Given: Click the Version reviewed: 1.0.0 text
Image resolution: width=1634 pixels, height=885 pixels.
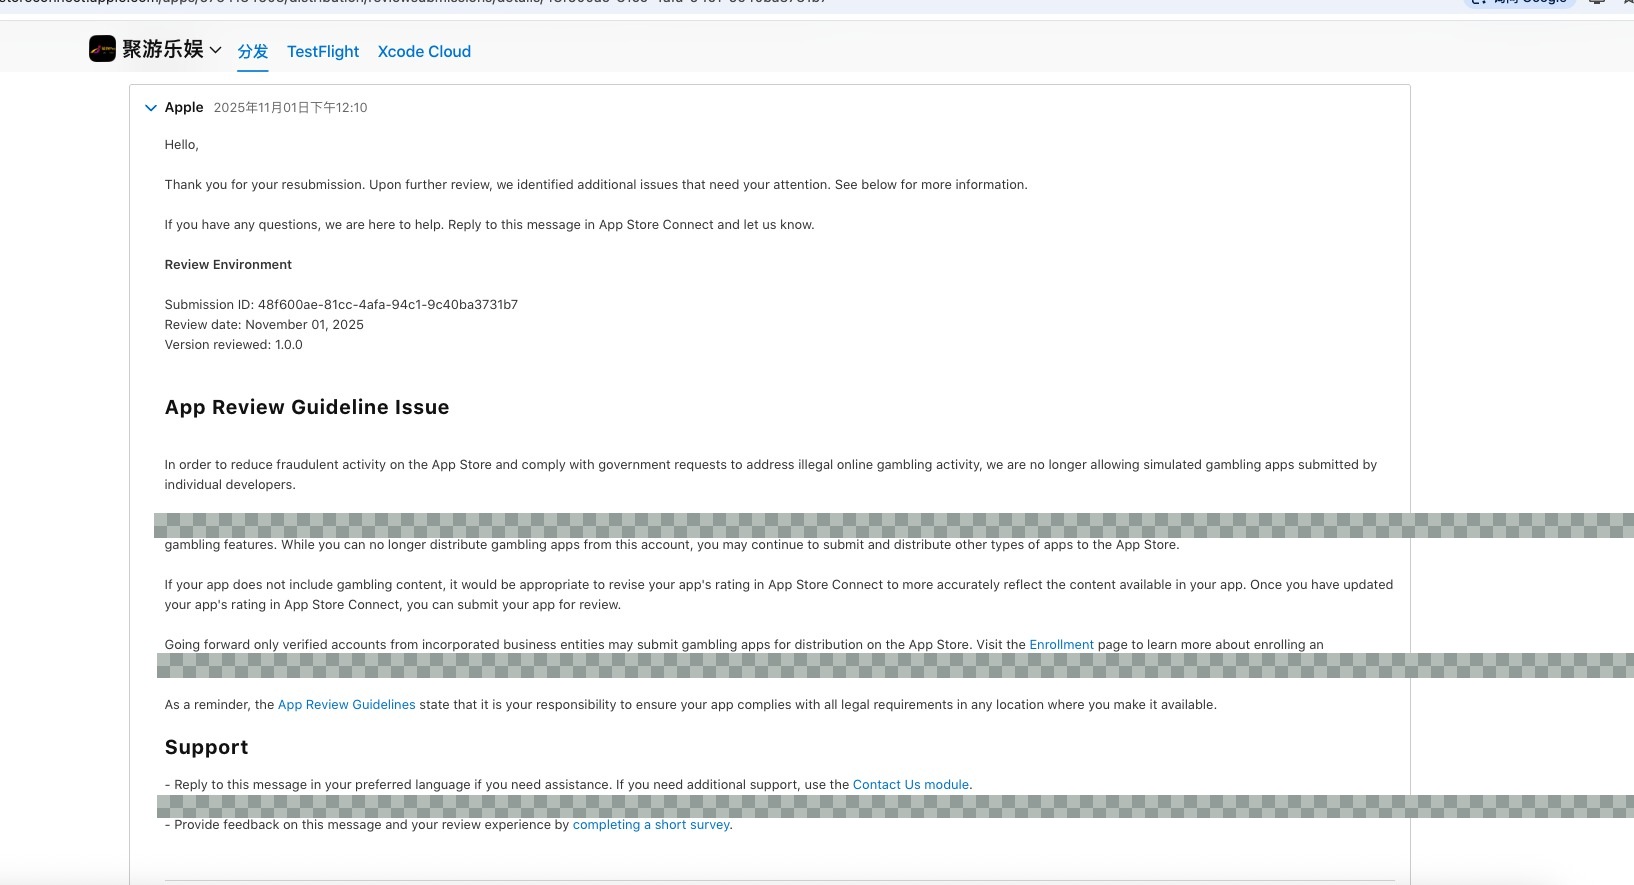Looking at the screenshot, I should [x=233, y=345].
